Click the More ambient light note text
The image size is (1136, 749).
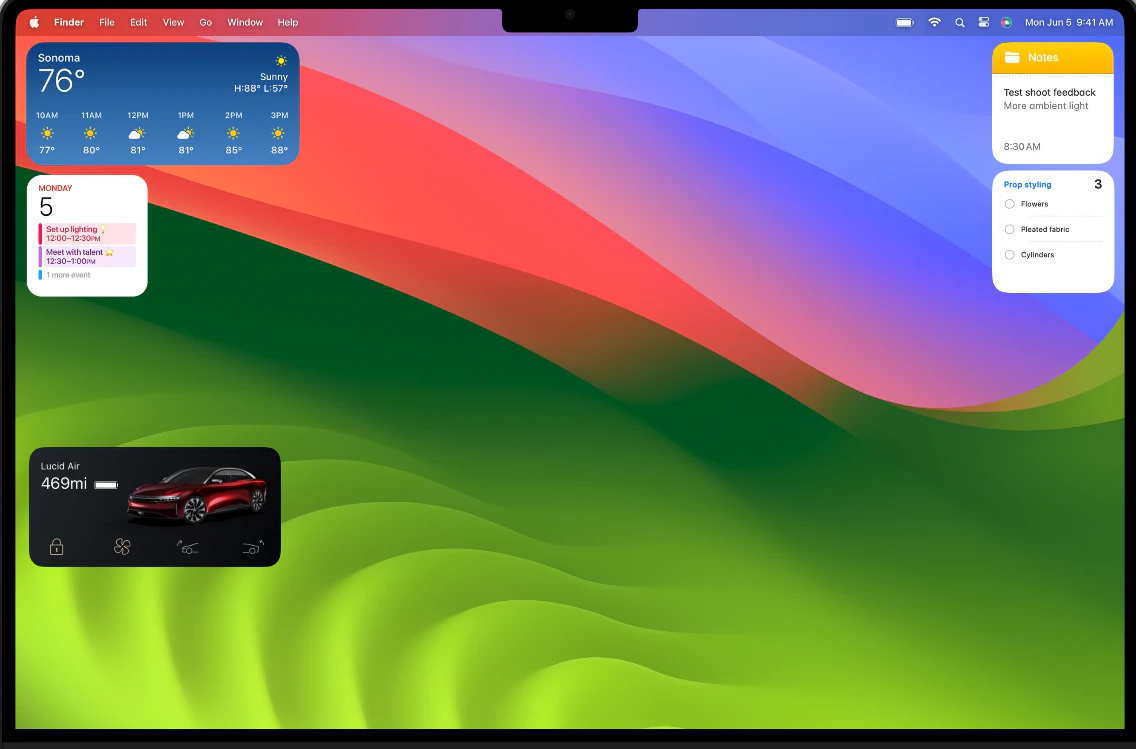(1045, 106)
